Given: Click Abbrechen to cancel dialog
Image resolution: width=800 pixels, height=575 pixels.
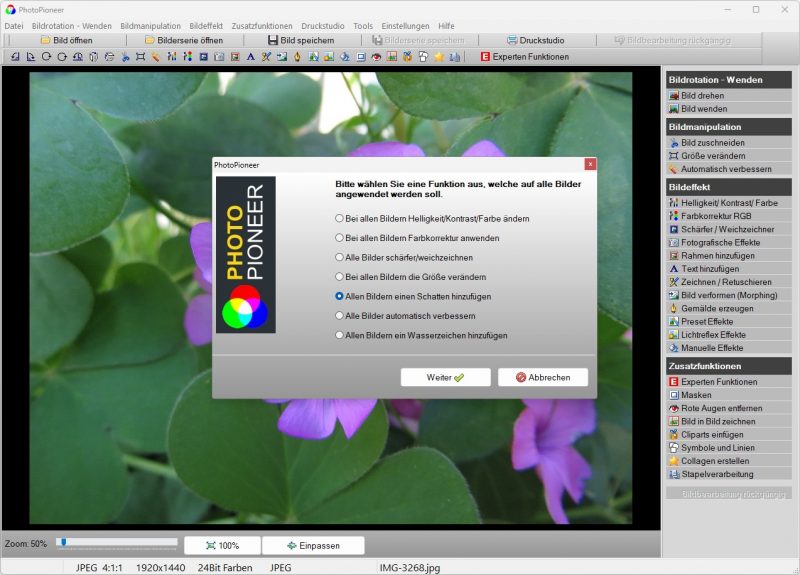Looking at the screenshot, I should [x=543, y=378].
